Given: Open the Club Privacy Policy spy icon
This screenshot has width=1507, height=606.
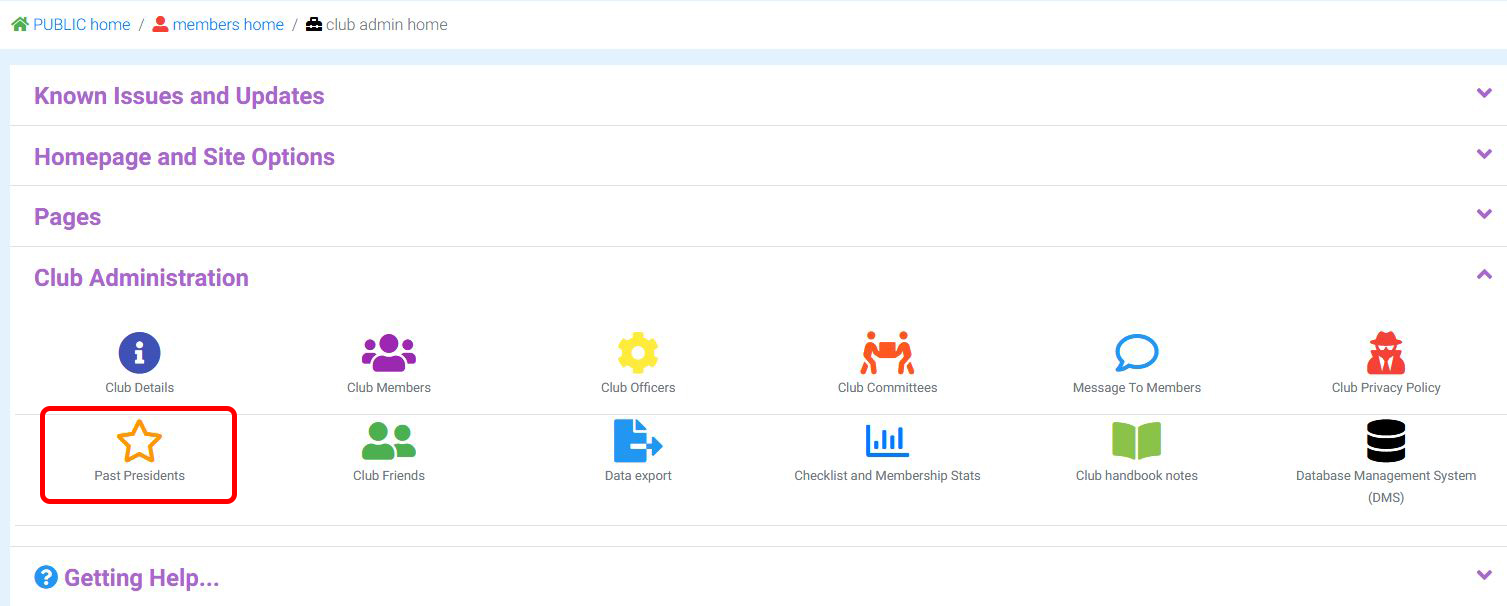Looking at the screenshot, I should pyautogui.click(x=1386, y=353).
